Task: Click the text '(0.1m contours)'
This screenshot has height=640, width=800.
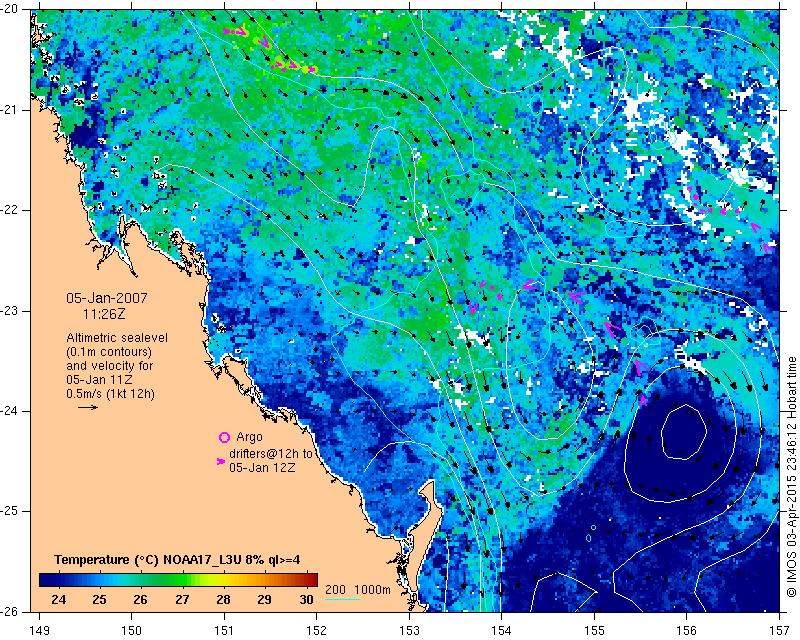Action: [x=109, y=352]
